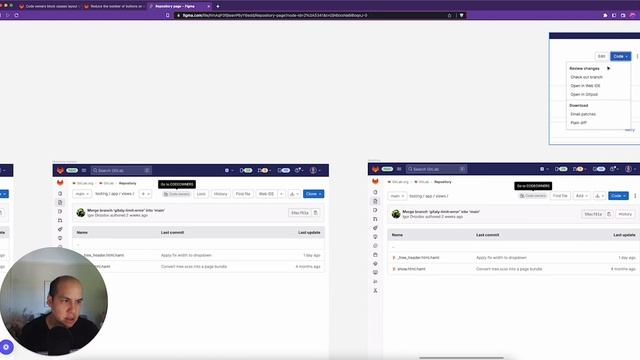Click the Find file button in left mockup
Screen dimensions: 640x360
pos(243,194)
